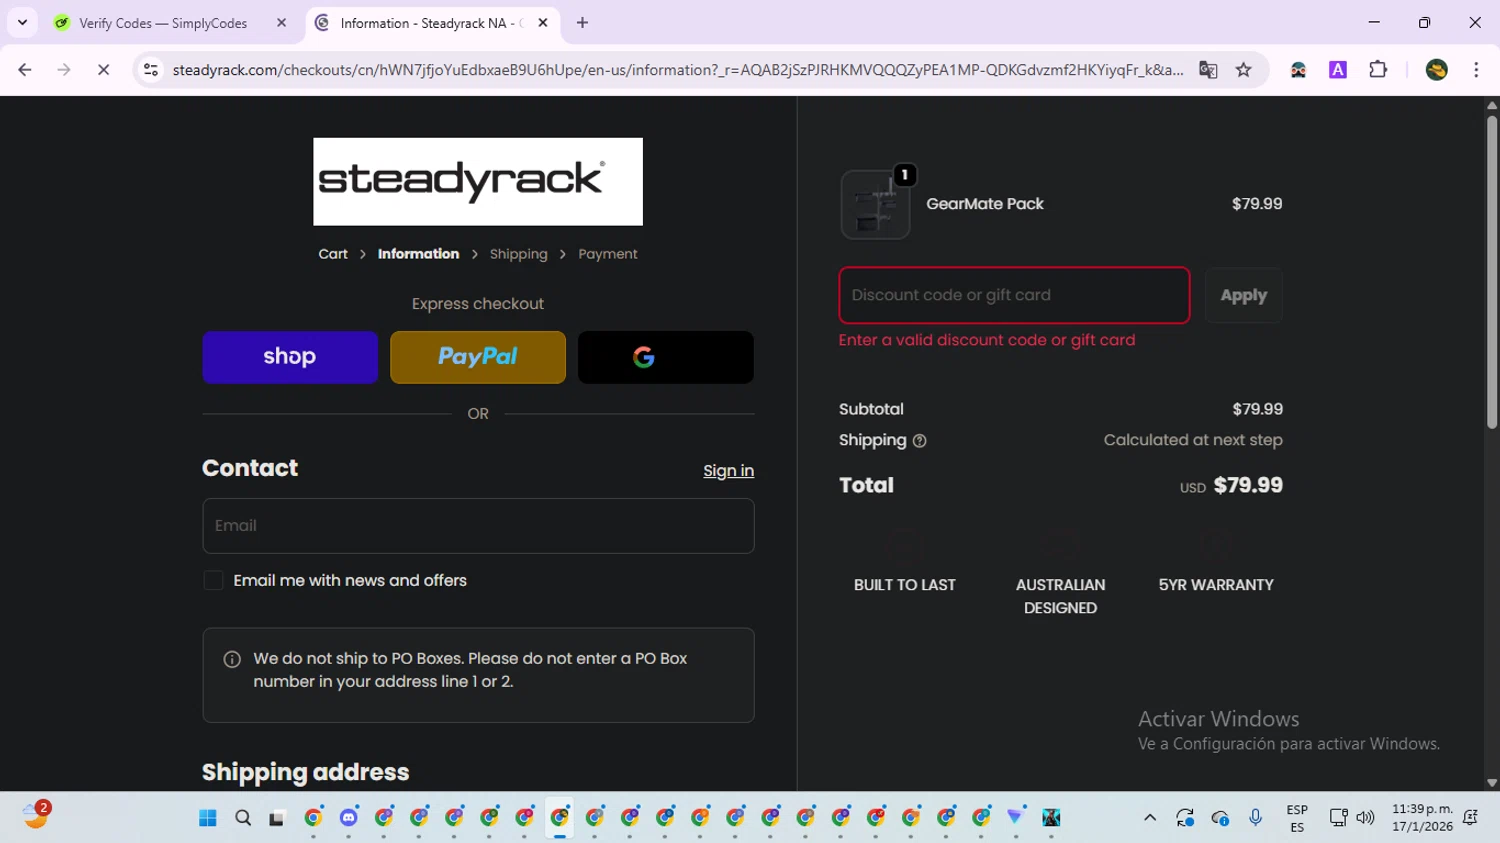Open the Shipping help question icon
This screenshot has width=1500, height=843.
pos(920,441)
